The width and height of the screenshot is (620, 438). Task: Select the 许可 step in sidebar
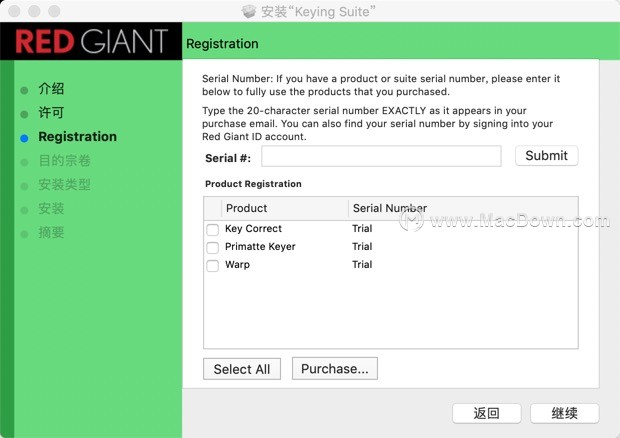pos(51,113)
